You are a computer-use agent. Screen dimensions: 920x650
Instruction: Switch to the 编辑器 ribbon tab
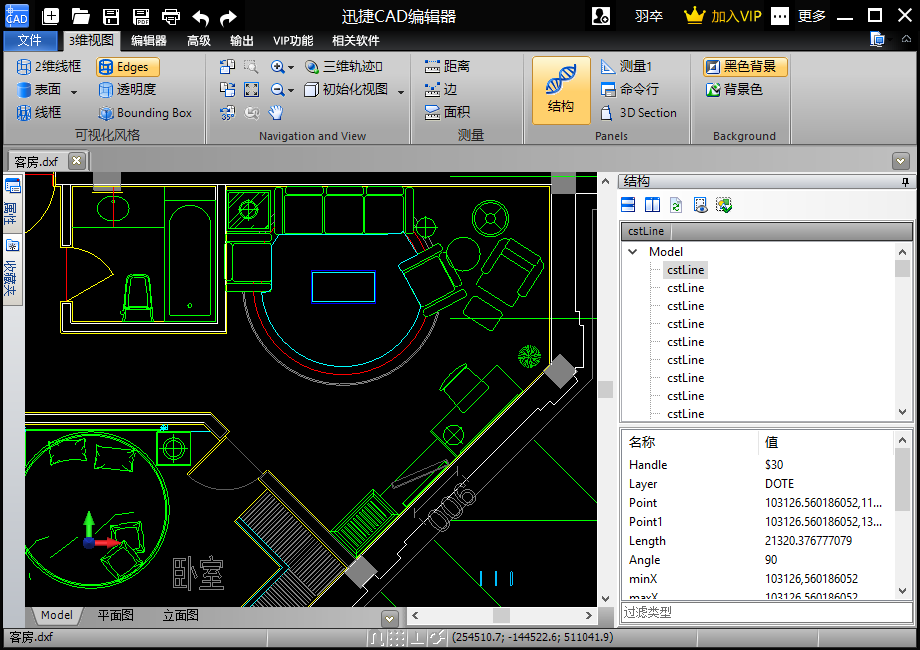click(x=148, y=40)
